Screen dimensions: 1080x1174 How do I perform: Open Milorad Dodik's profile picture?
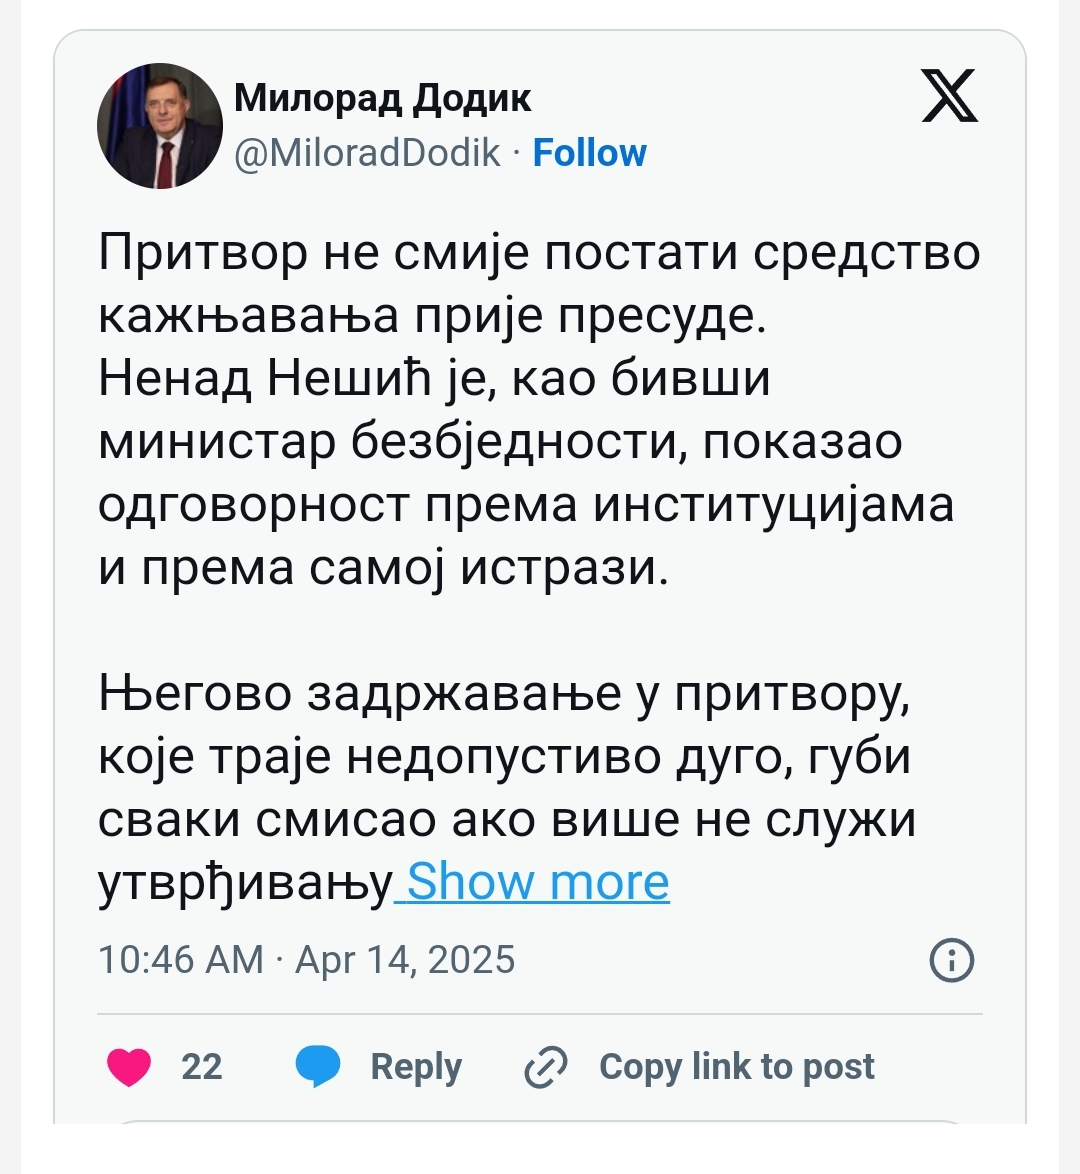pos(160,126)
